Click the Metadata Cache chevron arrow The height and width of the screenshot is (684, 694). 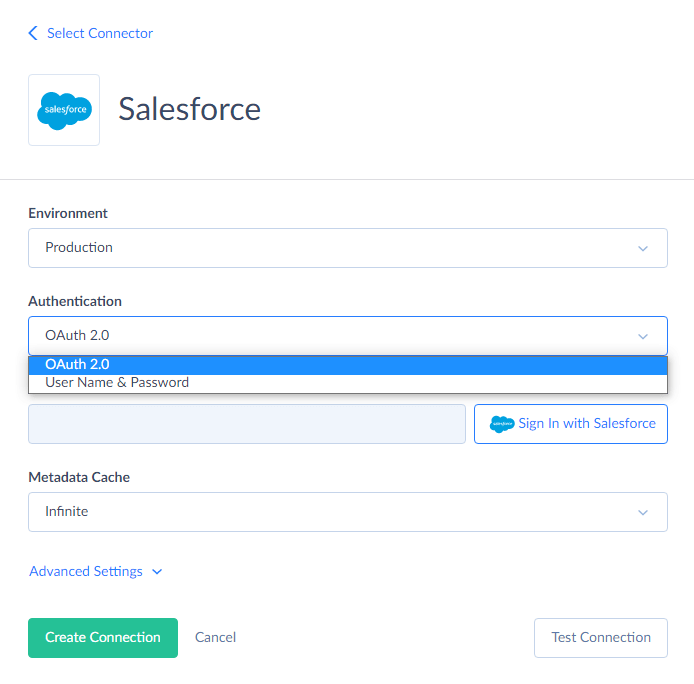pos(643,513)
